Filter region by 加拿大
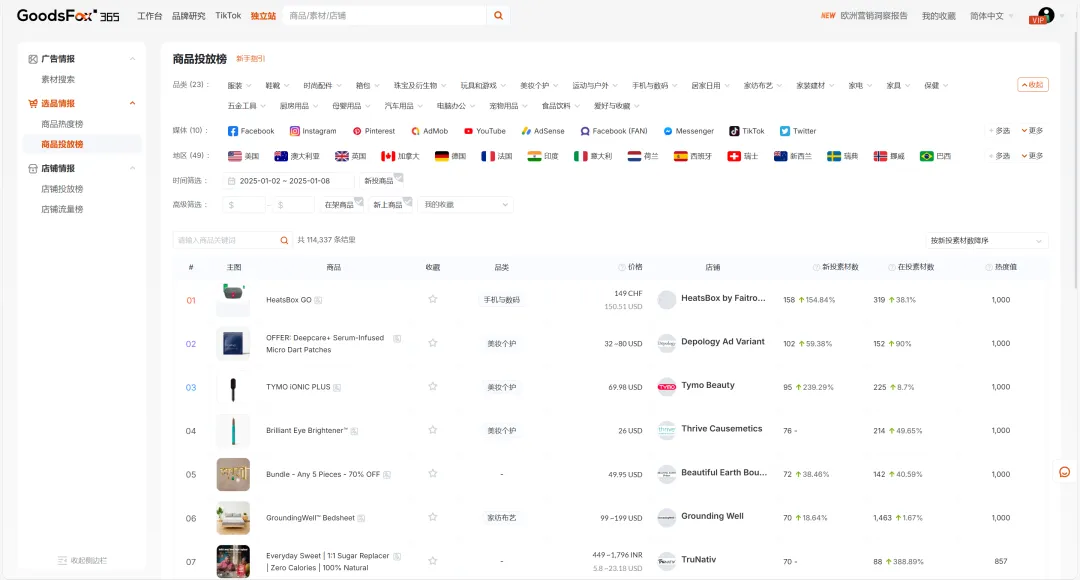Image resolution: width=1080 pixels, height=580 pixels. pos(400,156)
